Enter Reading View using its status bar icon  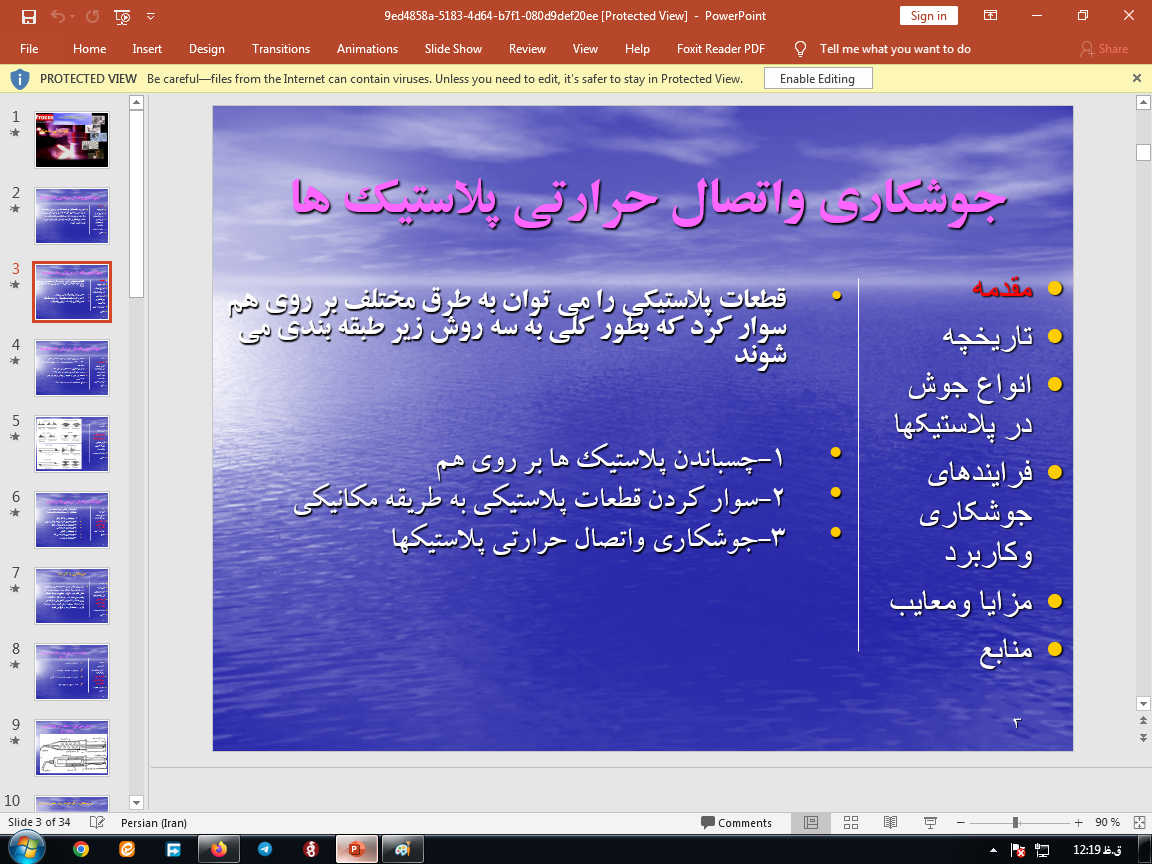(x=890, y=822)
